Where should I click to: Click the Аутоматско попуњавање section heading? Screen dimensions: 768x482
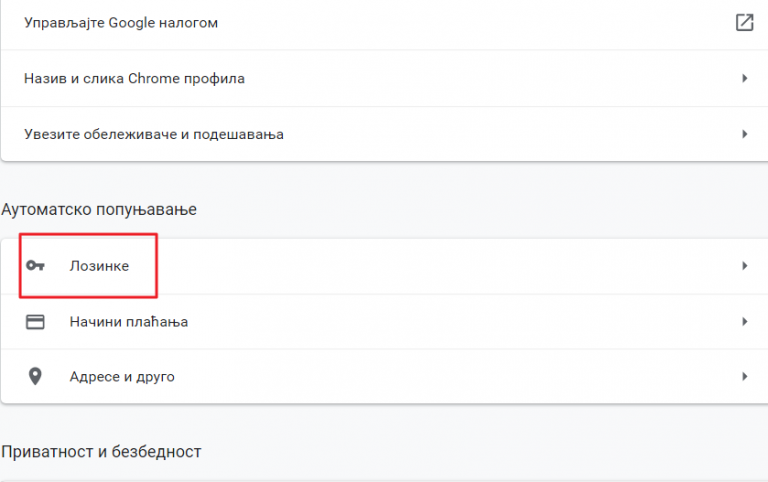click(99, 209)
